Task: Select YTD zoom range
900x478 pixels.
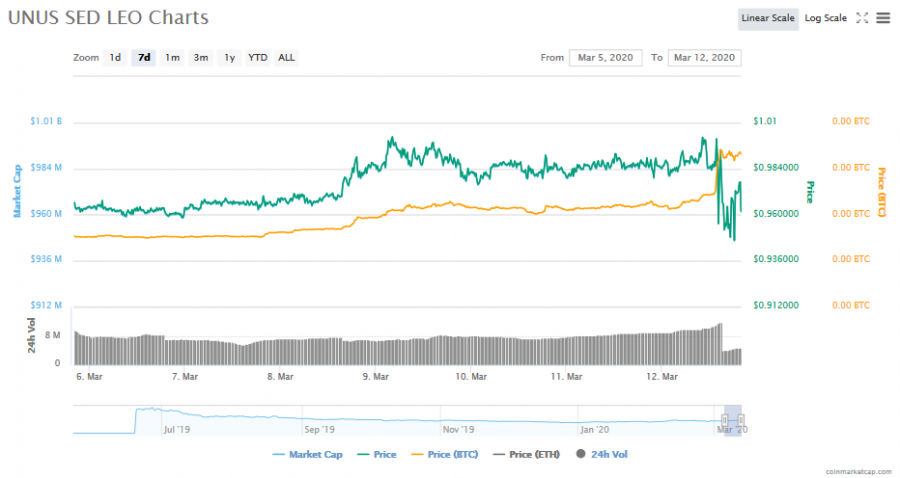Action: point(258,57)
